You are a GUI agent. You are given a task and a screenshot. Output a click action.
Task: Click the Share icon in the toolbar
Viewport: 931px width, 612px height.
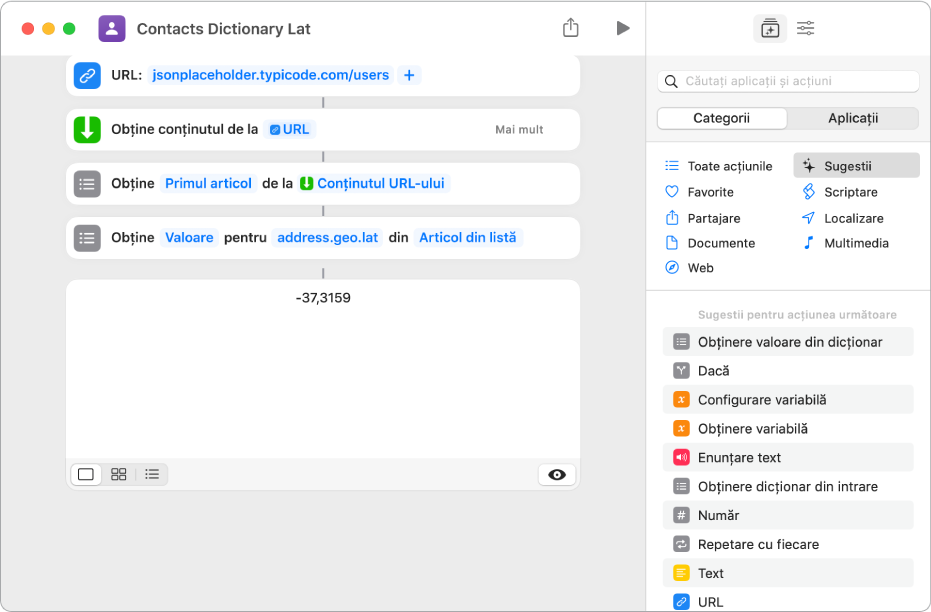[x=571, y=28]
